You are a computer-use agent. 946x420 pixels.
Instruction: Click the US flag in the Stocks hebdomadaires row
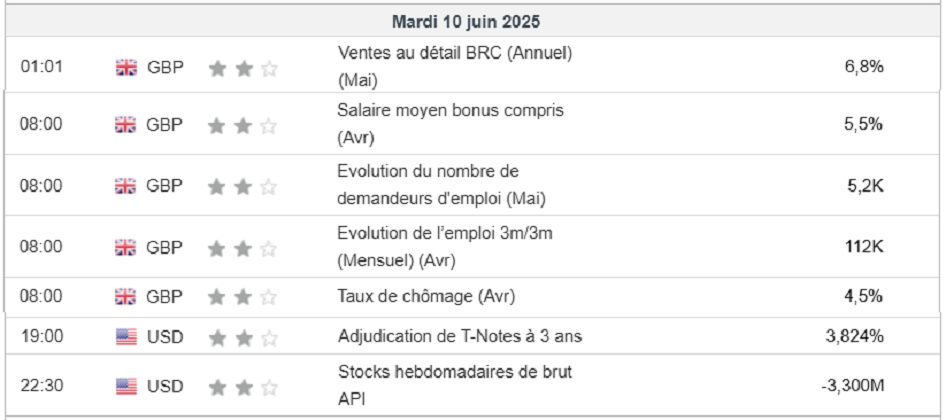pyautogui.click(x=126, y=386)
